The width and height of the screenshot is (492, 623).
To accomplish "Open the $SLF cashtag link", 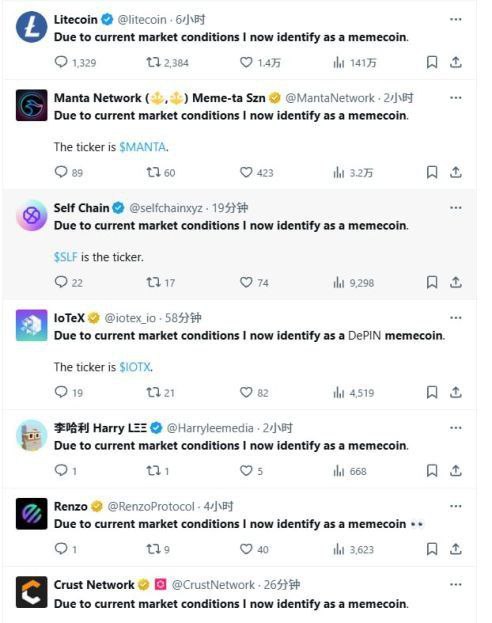I will coord(66,257).
